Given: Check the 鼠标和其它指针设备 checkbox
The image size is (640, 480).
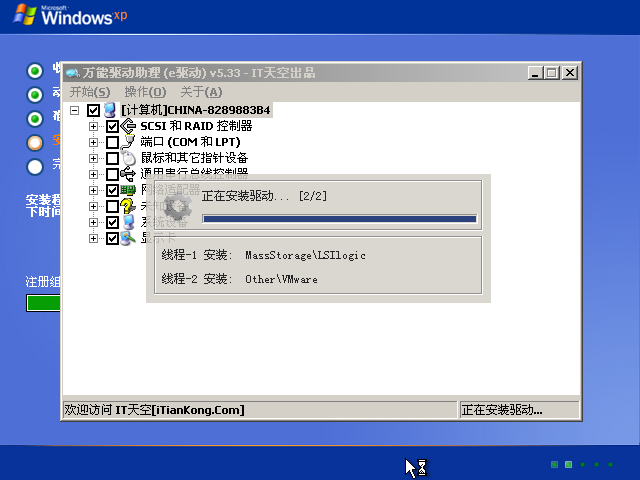Looking at the screenshot, I should [x=112, y=158].
